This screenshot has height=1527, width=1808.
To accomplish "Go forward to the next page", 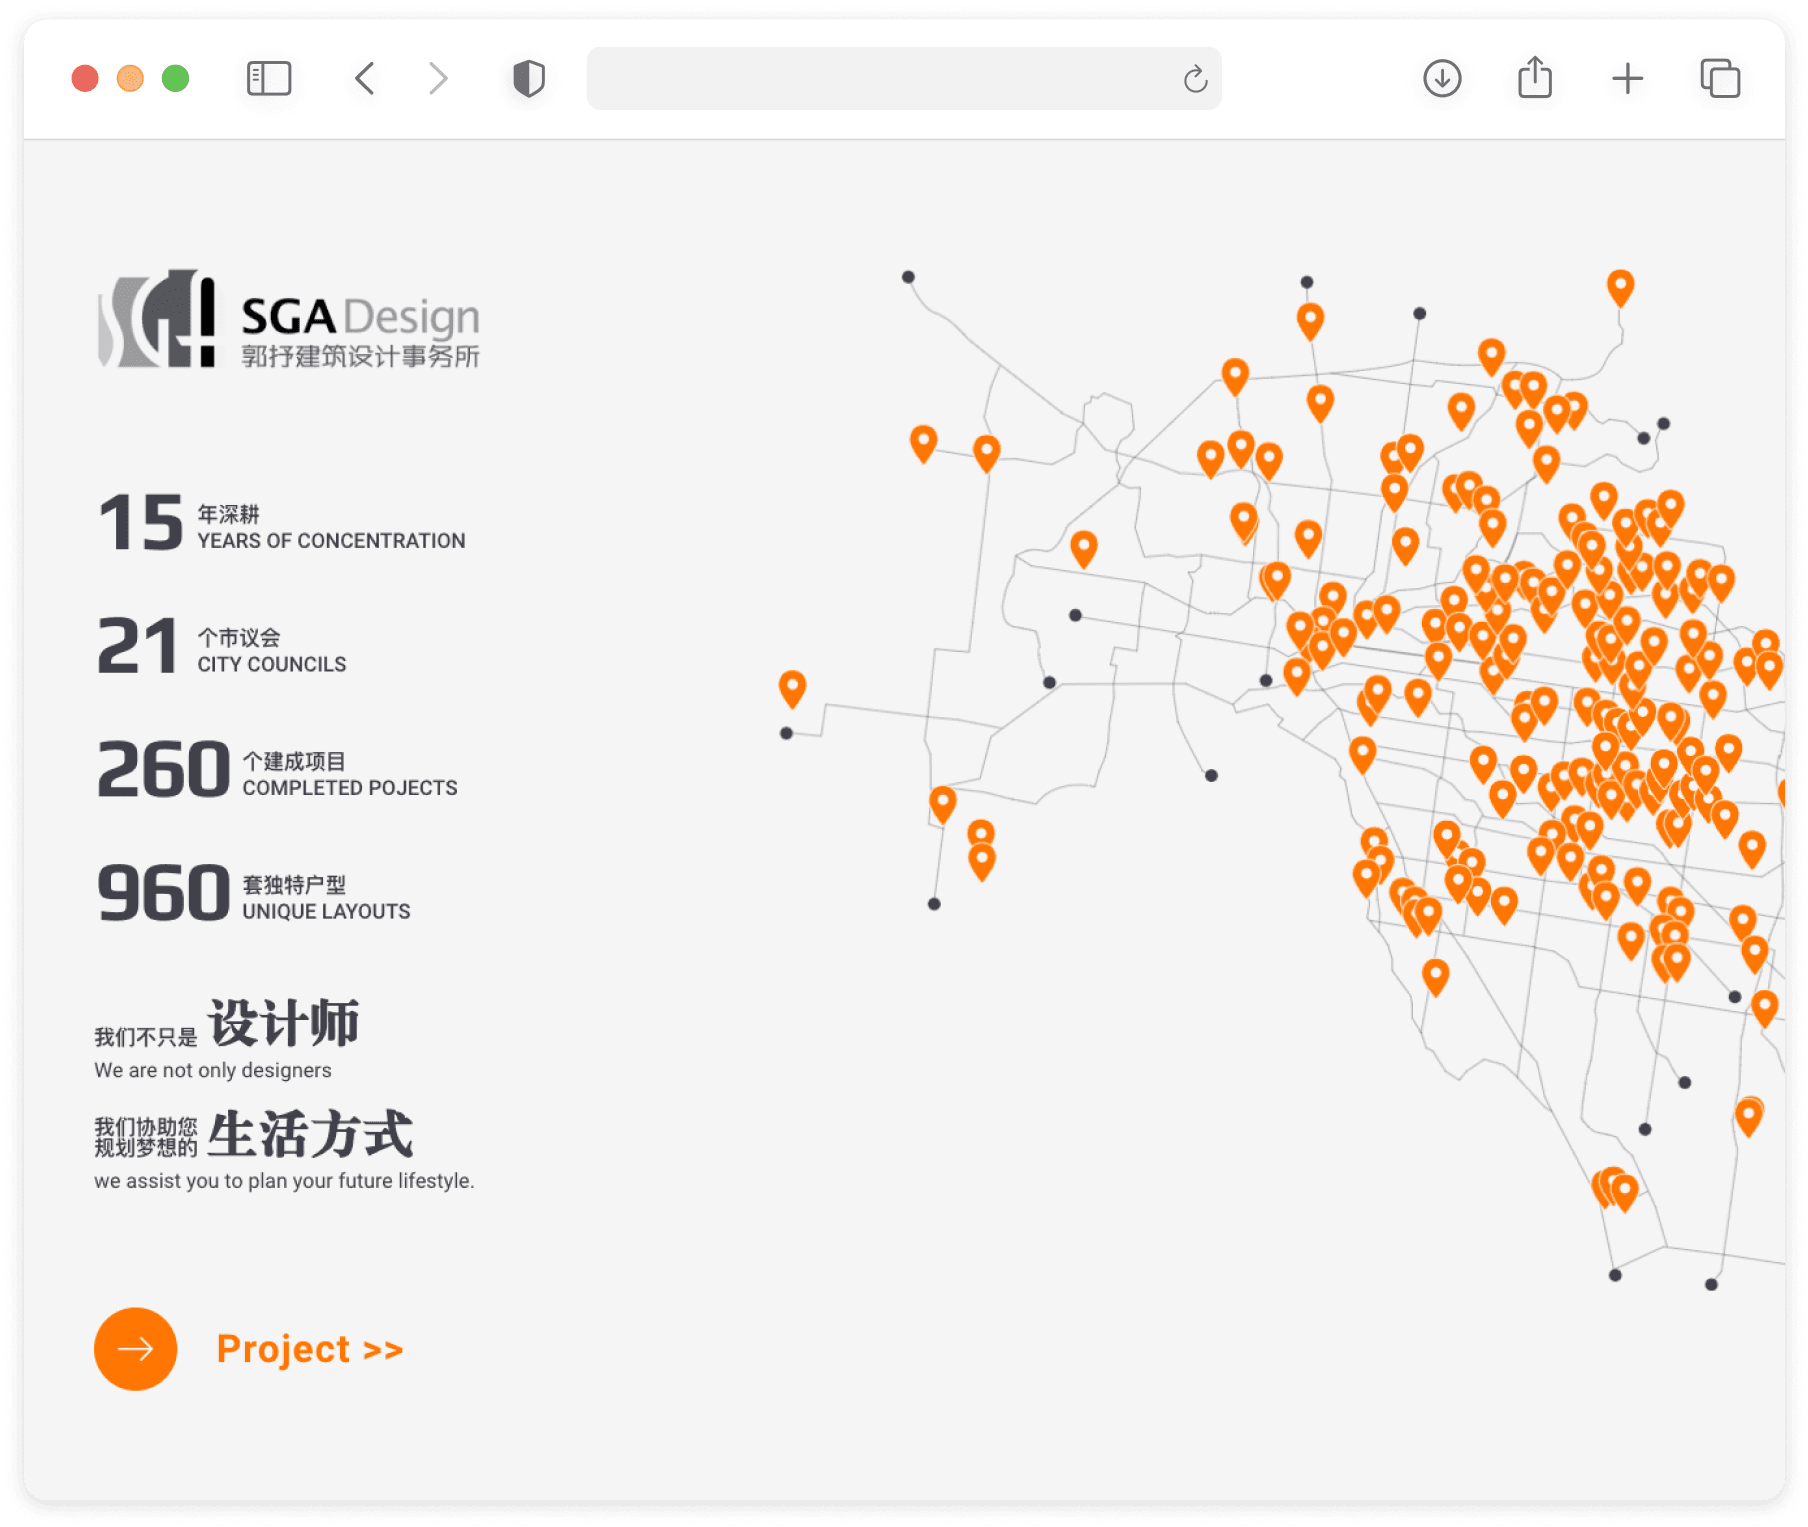I will (438, 78).
